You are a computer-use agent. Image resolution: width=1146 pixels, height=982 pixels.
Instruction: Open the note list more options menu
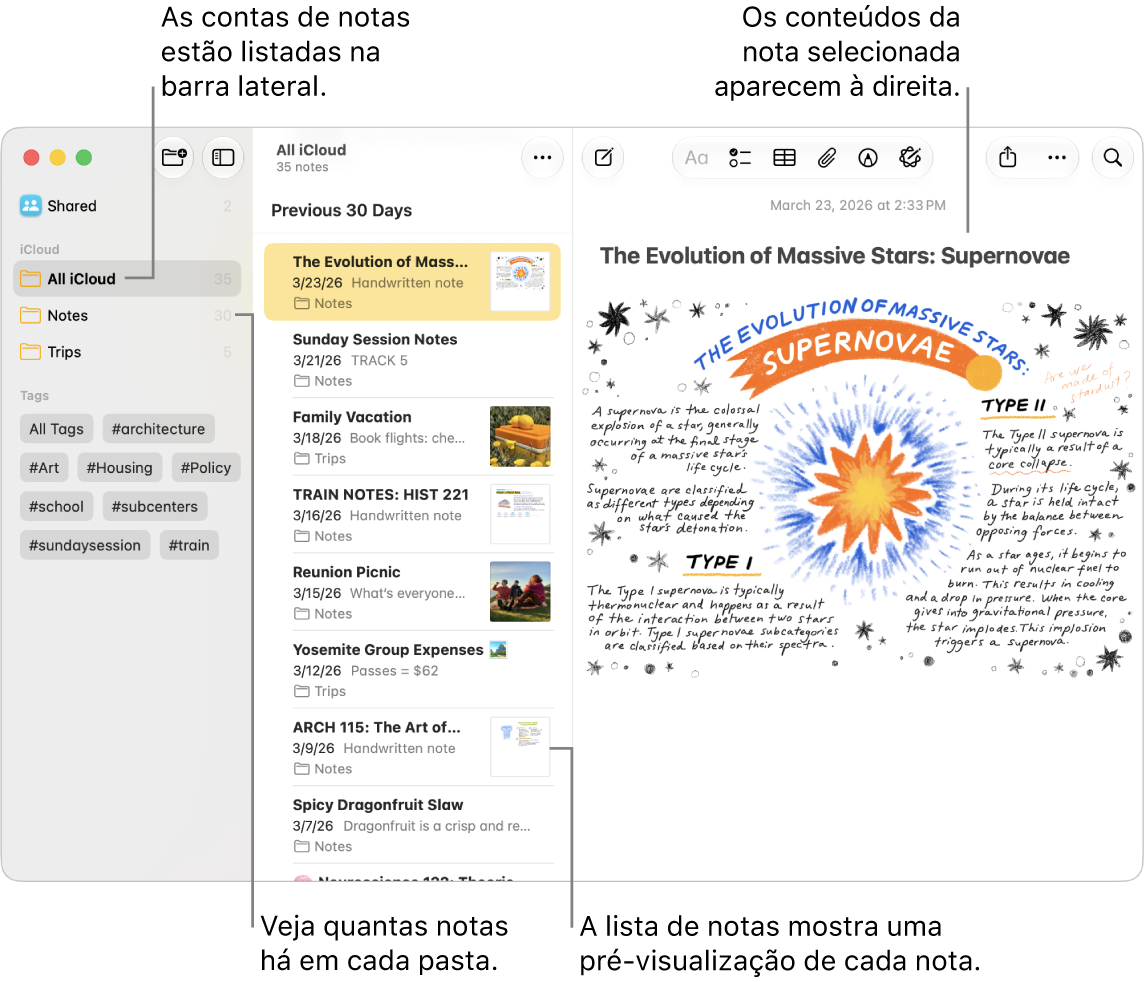coord(542,157)
